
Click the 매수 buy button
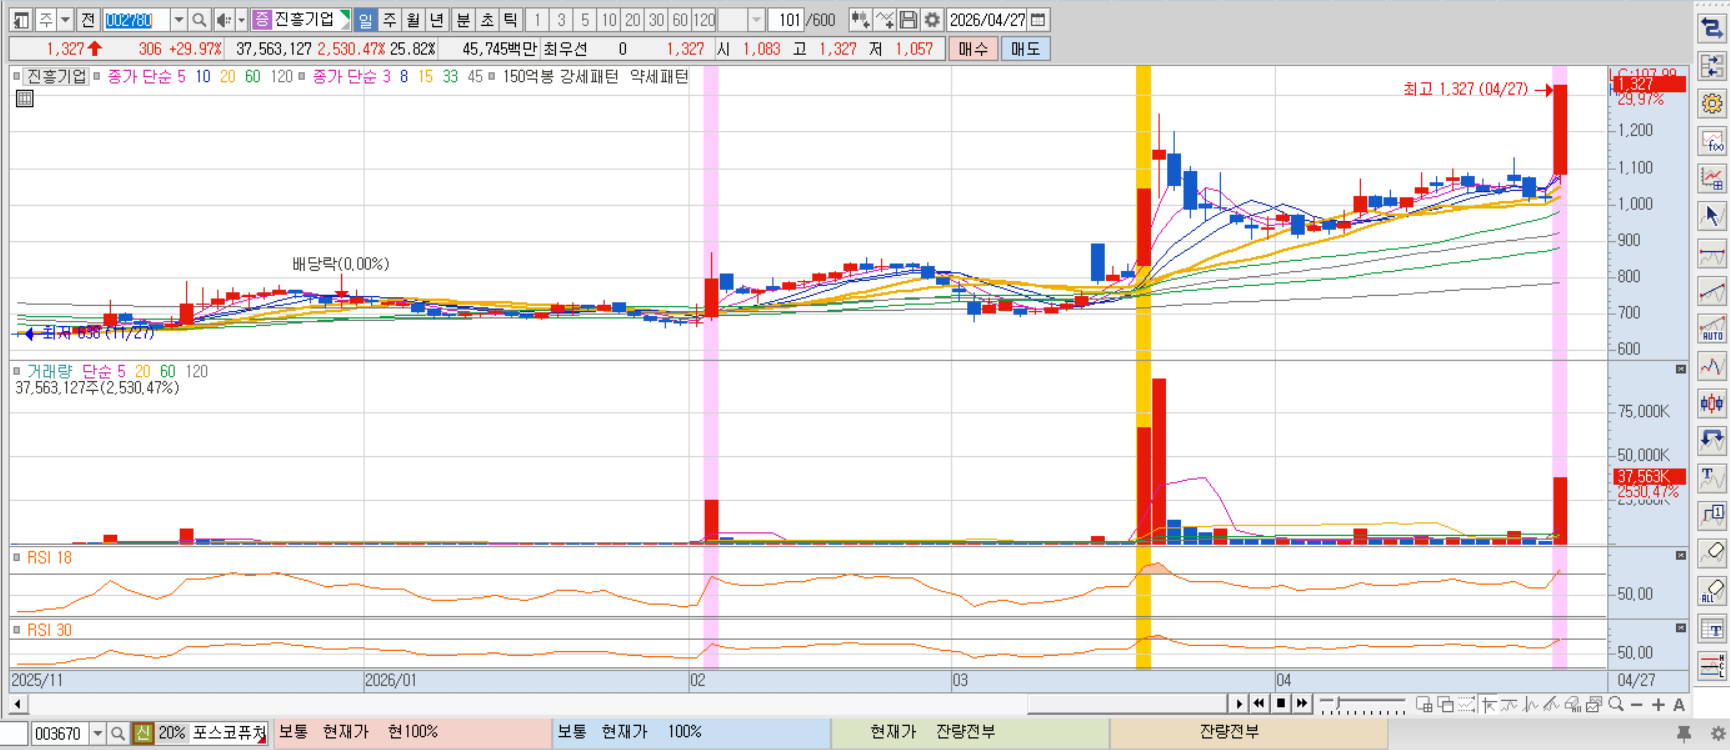coord(973,49)
